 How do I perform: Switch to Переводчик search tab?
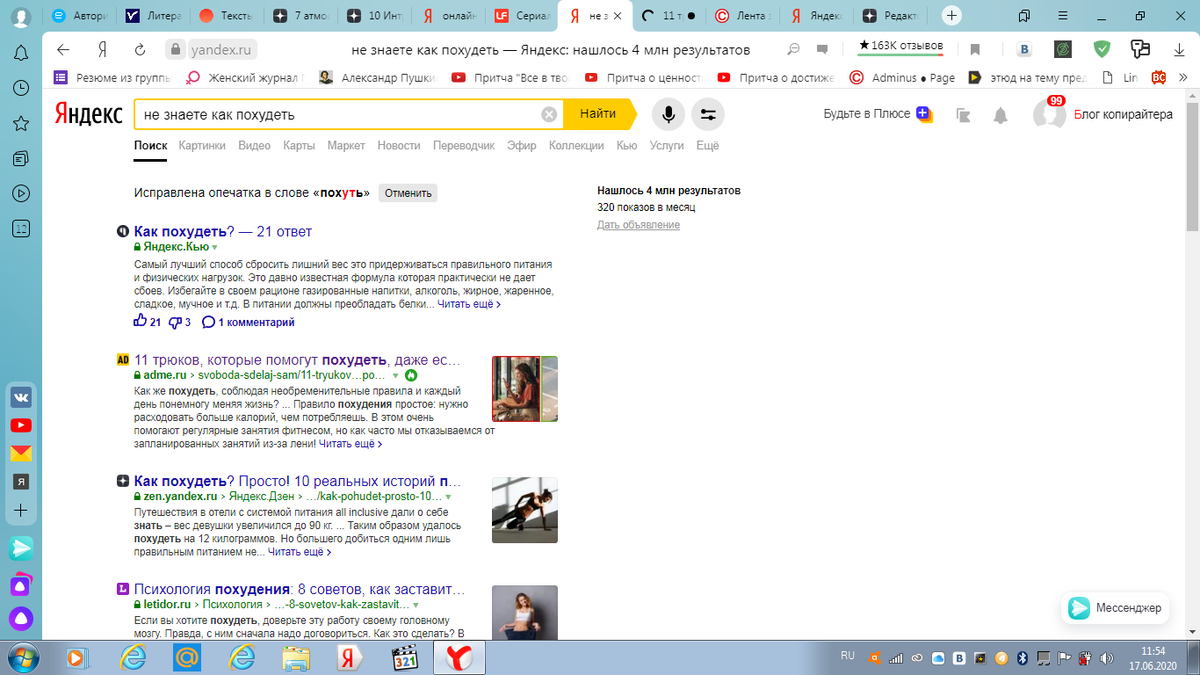coord(464,145)
